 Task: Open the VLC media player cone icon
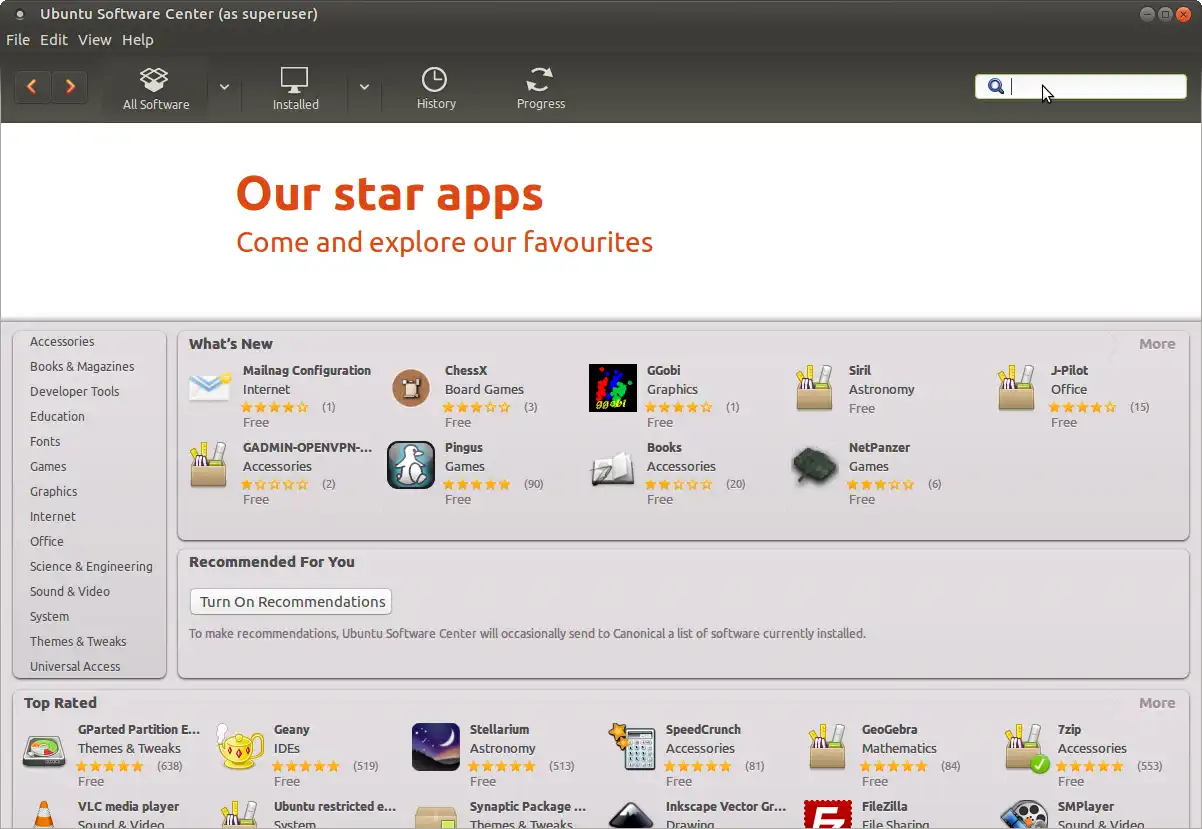44,815
